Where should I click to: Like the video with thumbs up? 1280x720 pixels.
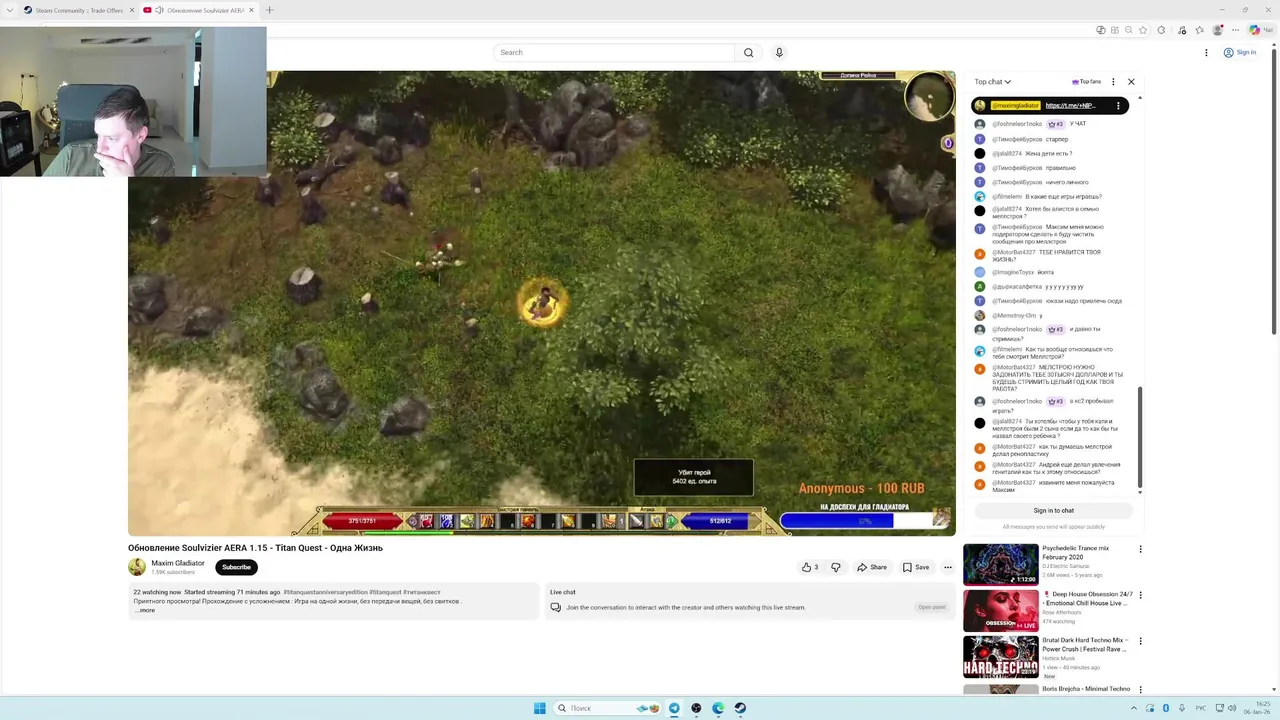pyautogui.click(x=810, y=567)
